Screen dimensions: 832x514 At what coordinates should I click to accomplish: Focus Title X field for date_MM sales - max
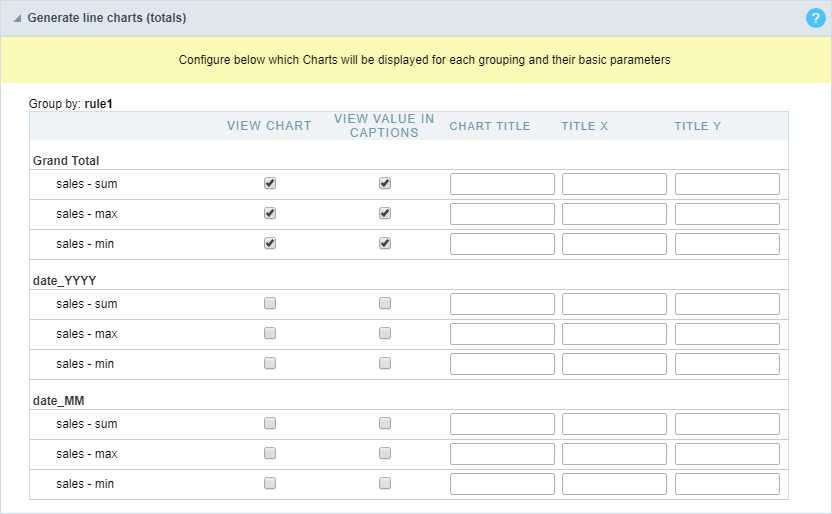[614, 454]
